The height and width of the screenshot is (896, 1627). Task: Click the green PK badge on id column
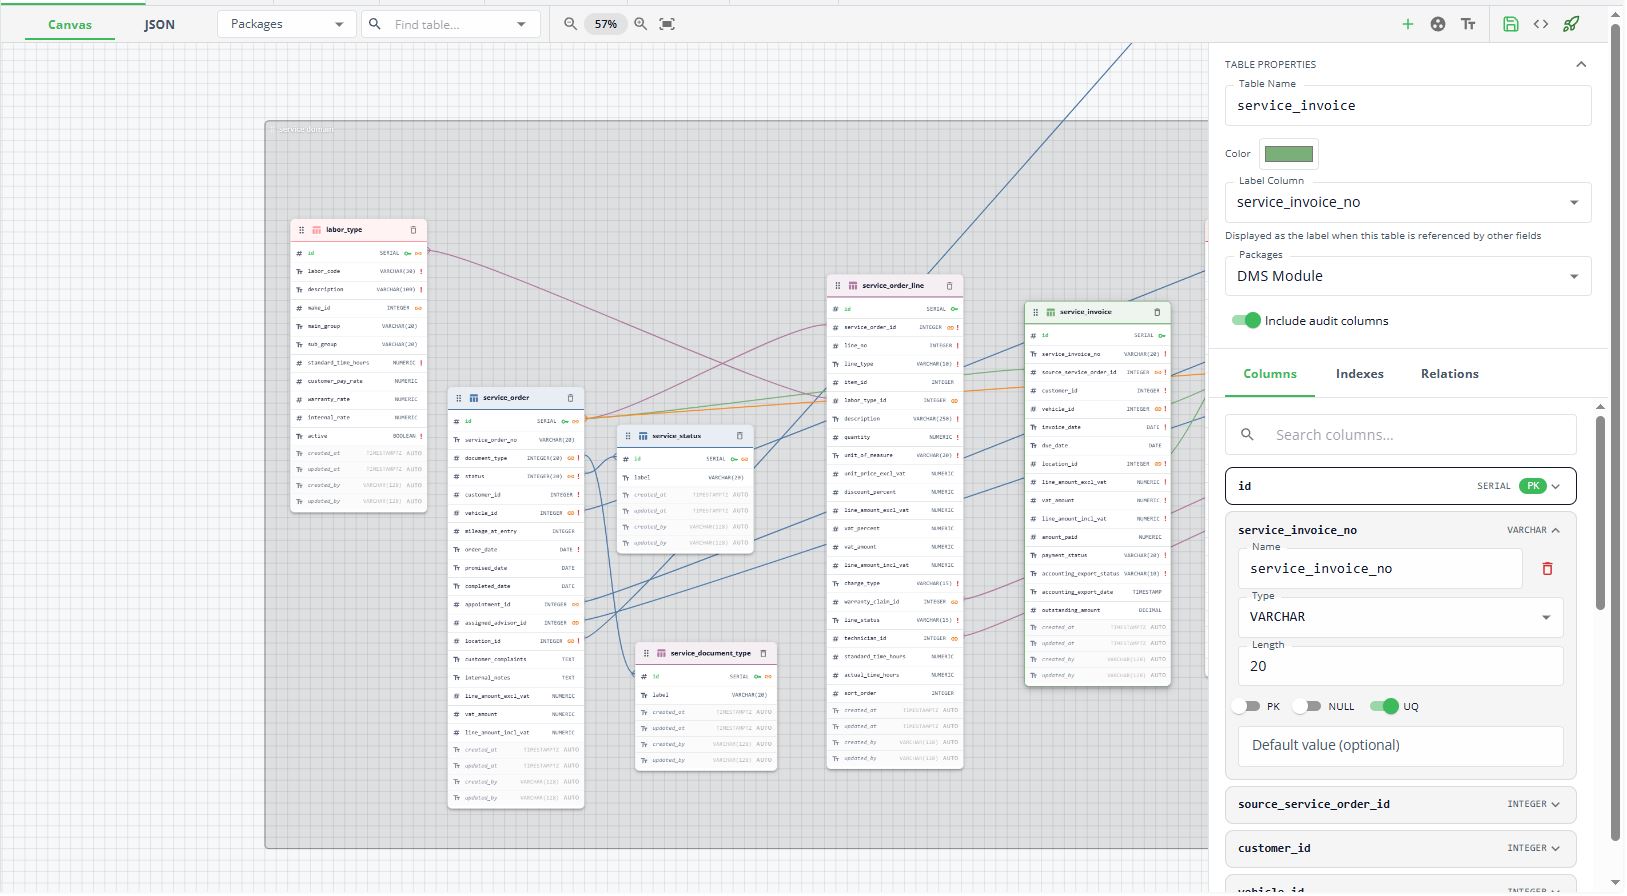1532,486
